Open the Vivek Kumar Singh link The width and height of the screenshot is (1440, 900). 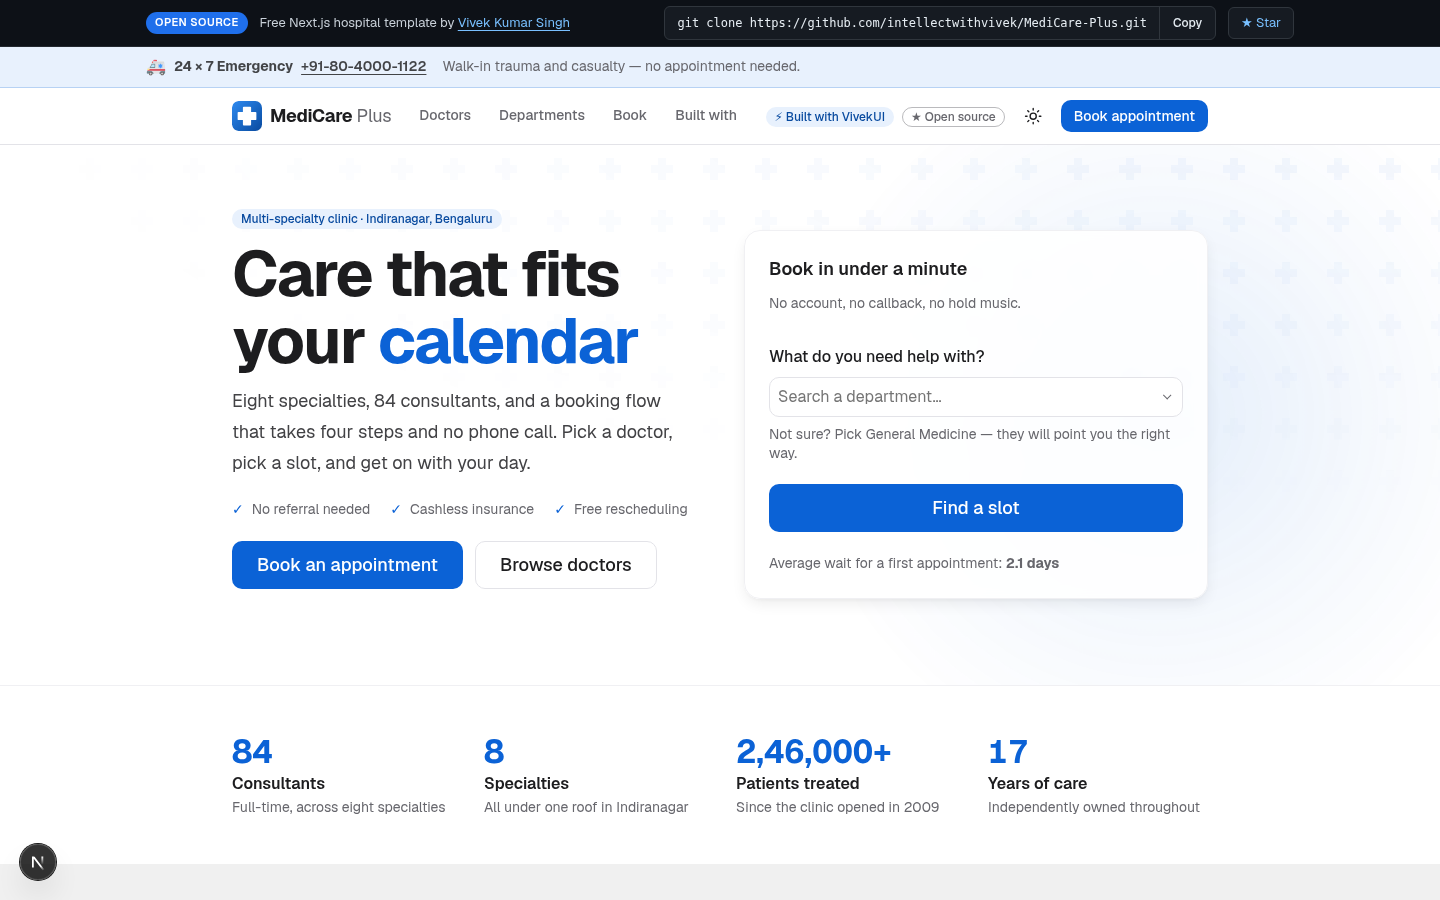[x=514, y=23]
